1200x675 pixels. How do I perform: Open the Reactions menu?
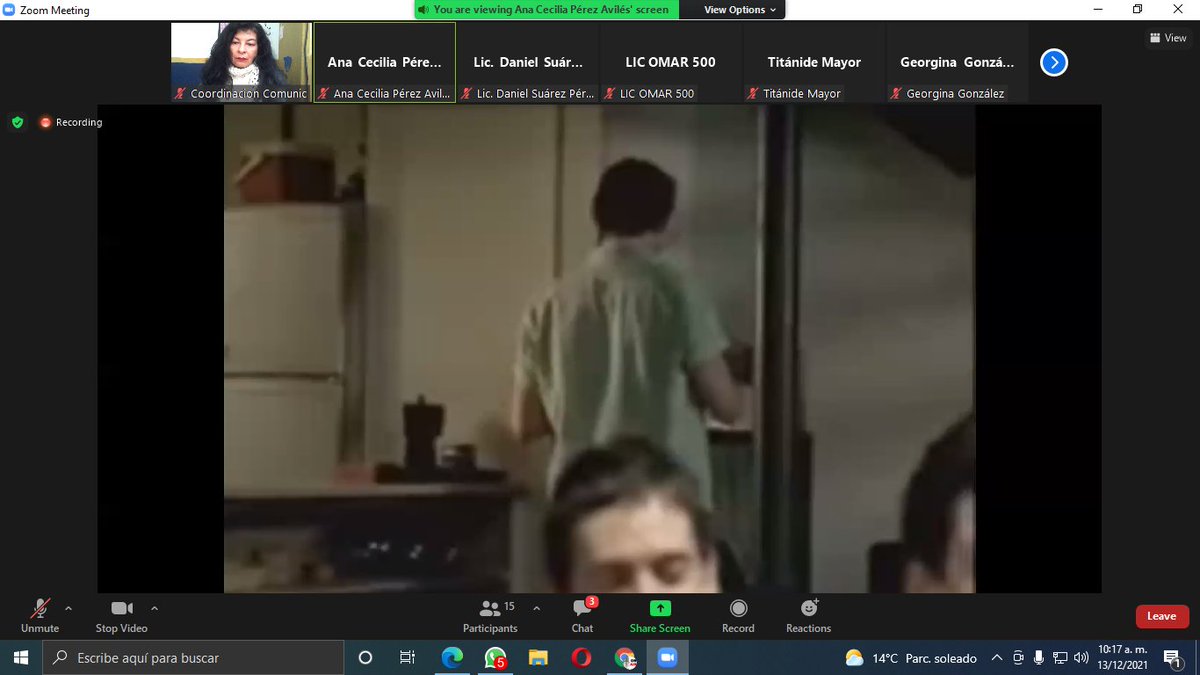click(808, 615)
